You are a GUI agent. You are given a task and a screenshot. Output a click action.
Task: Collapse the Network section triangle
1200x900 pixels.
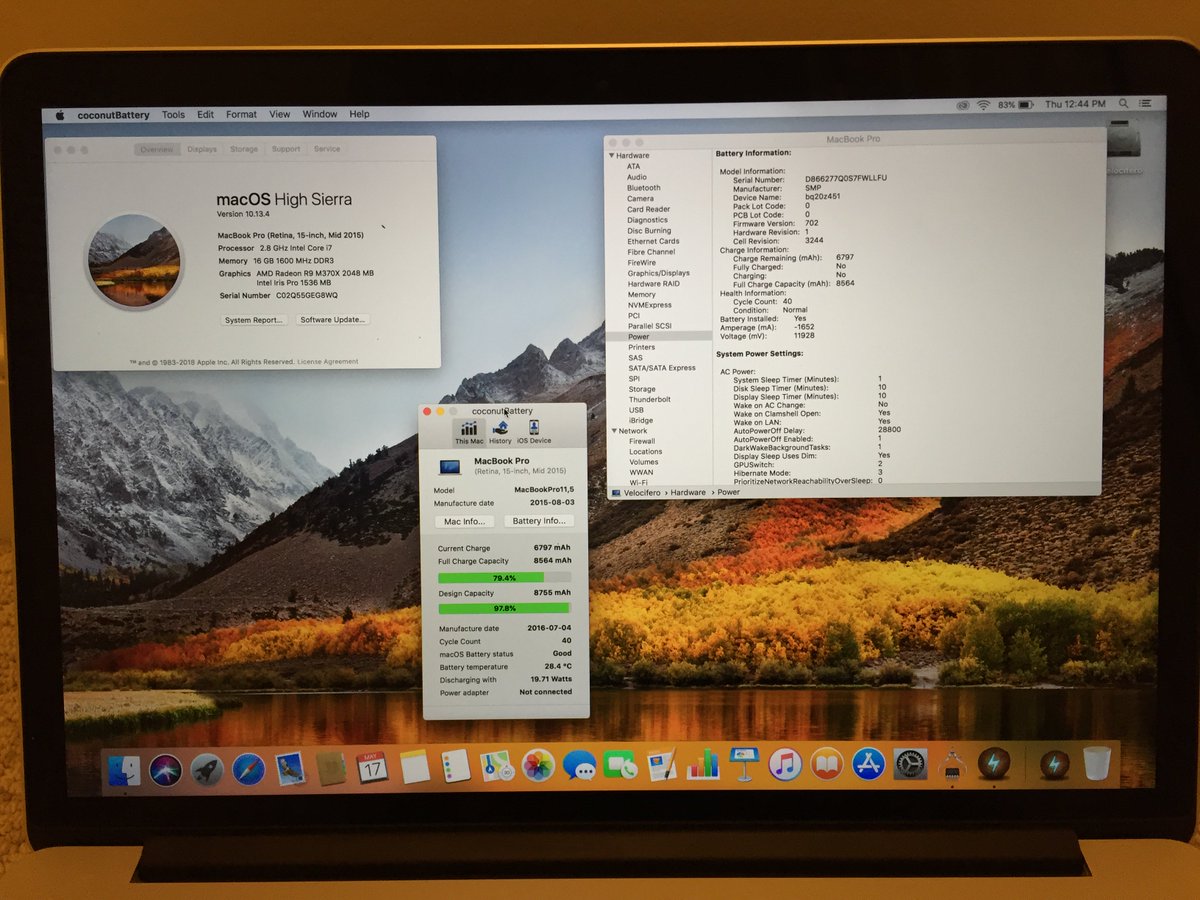[x=612, y=431]
